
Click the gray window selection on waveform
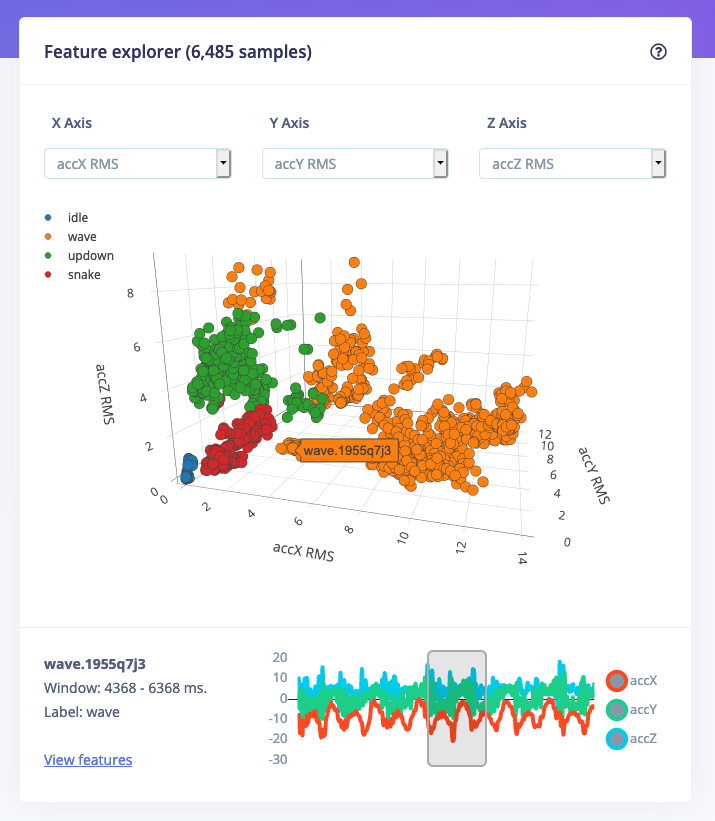click(x=457, y=708)
